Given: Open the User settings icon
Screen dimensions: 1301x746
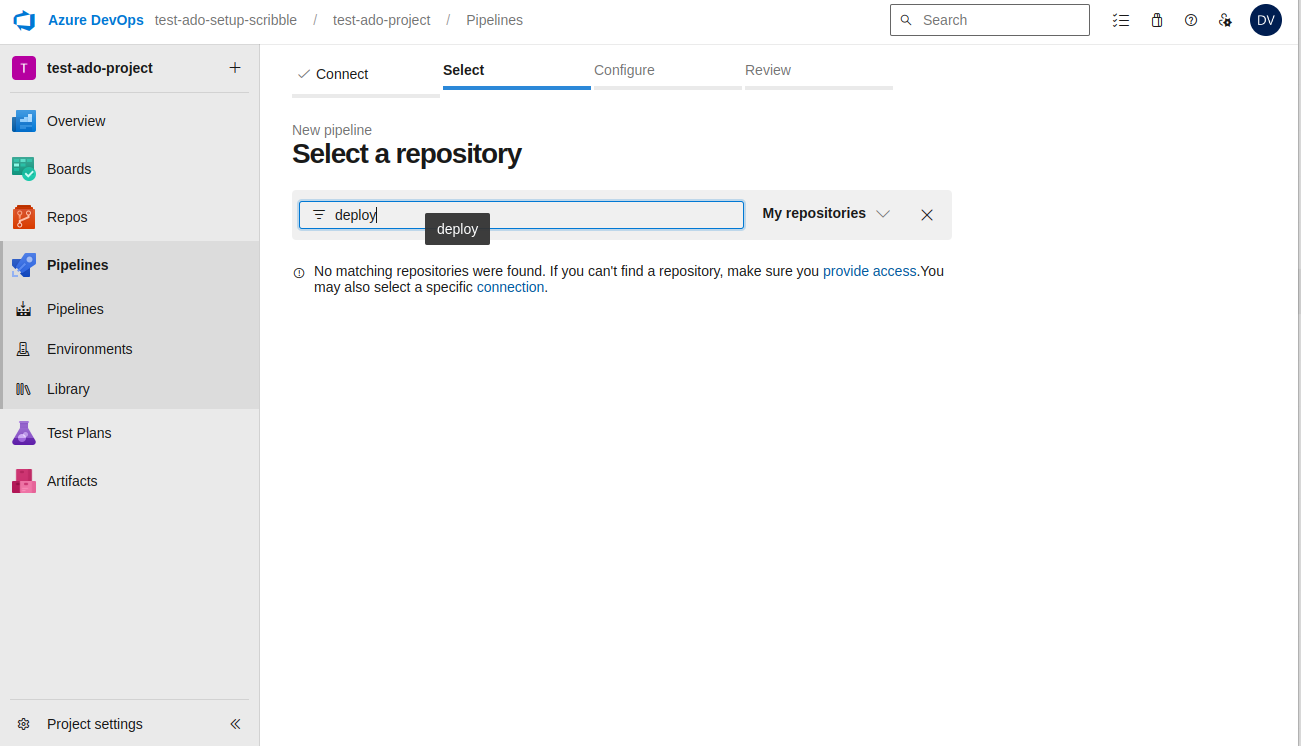Looking at the screenshot, I should [1225, 20].
